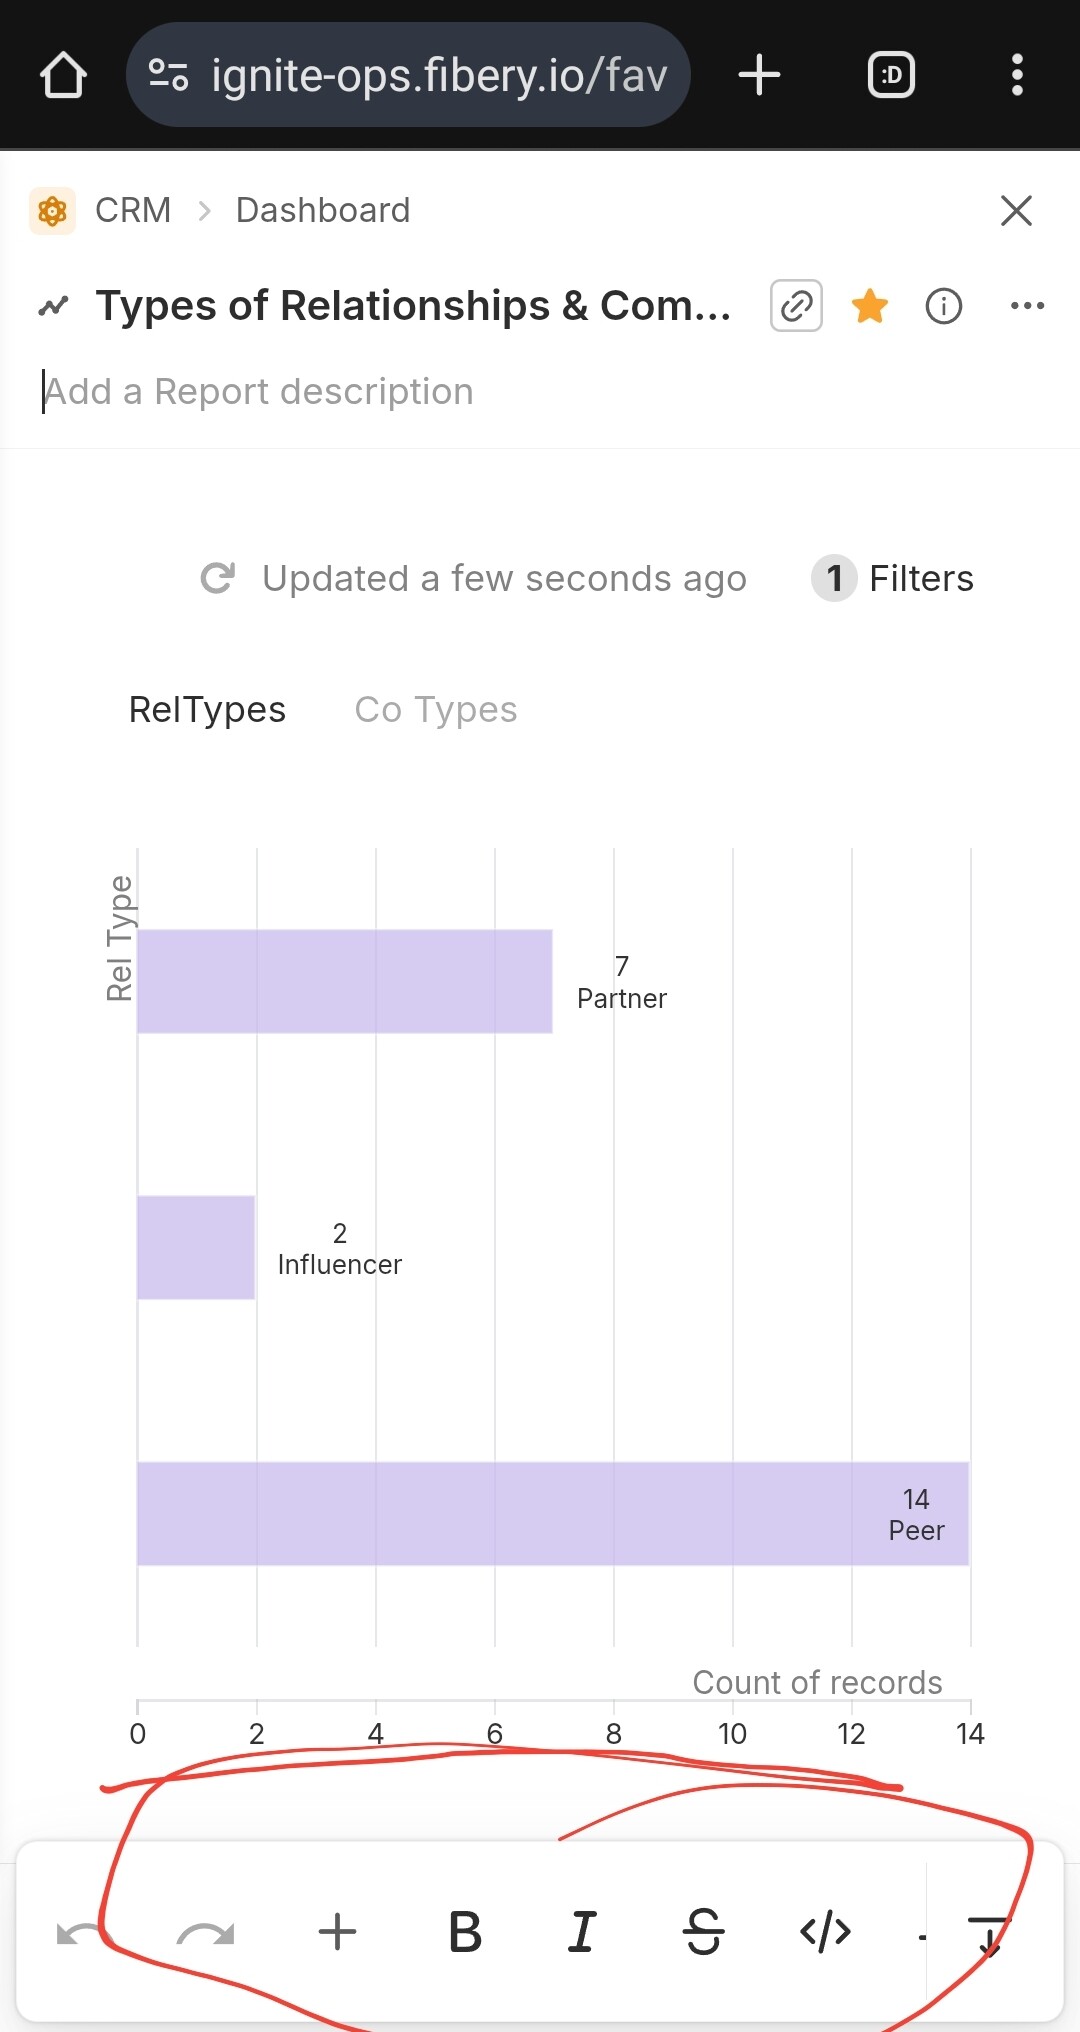Show report info via info icon
This screenshot has height=2032, width=1080.
944,306
